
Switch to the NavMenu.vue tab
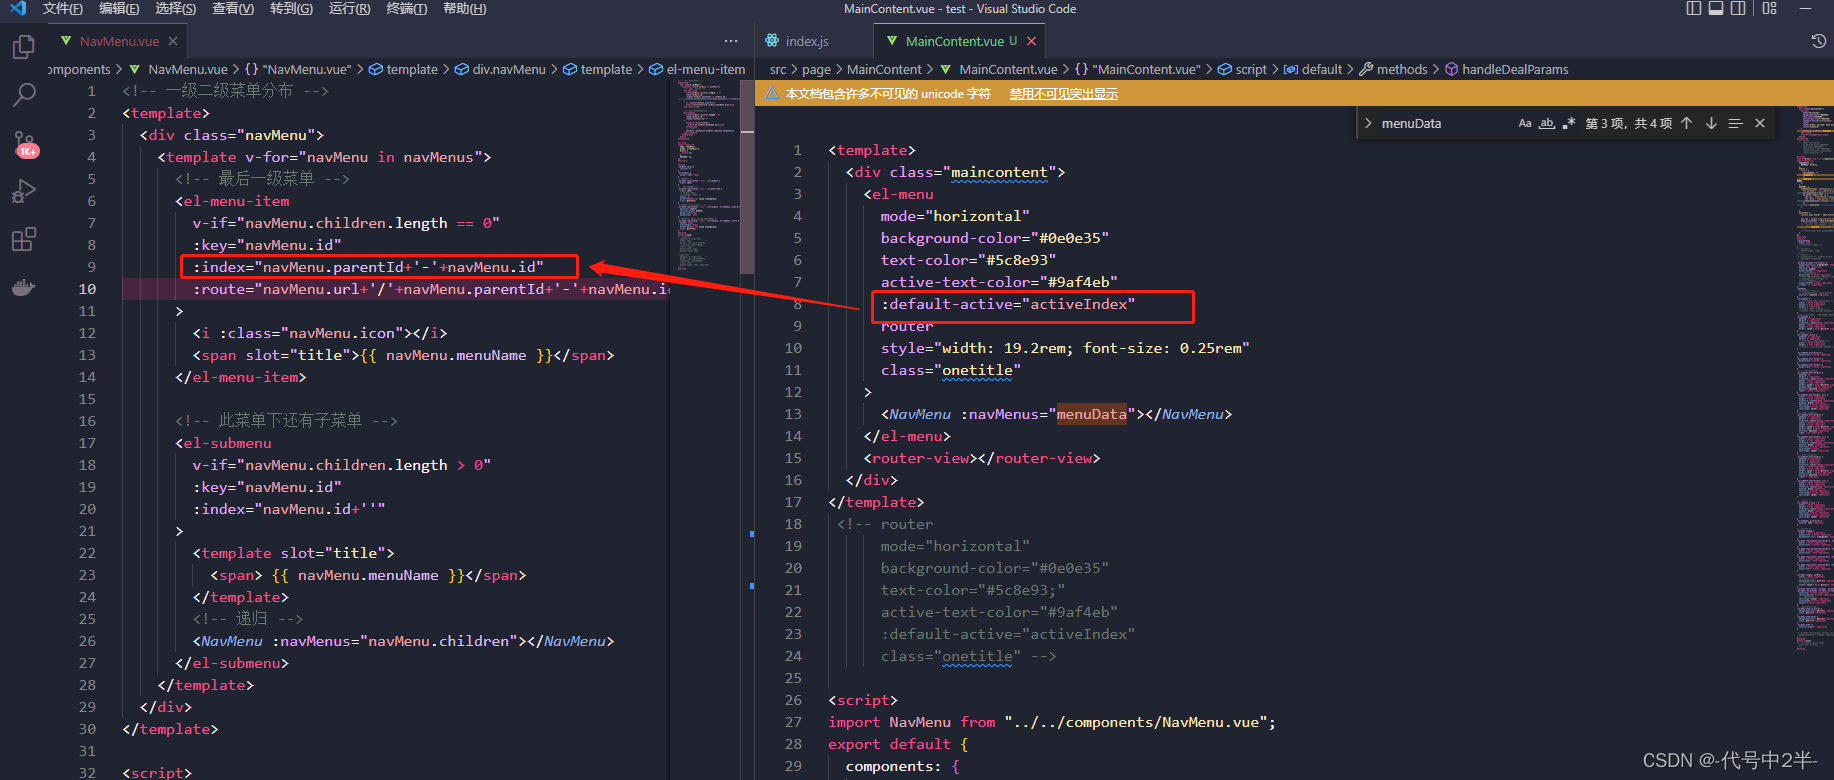(118, 41)
